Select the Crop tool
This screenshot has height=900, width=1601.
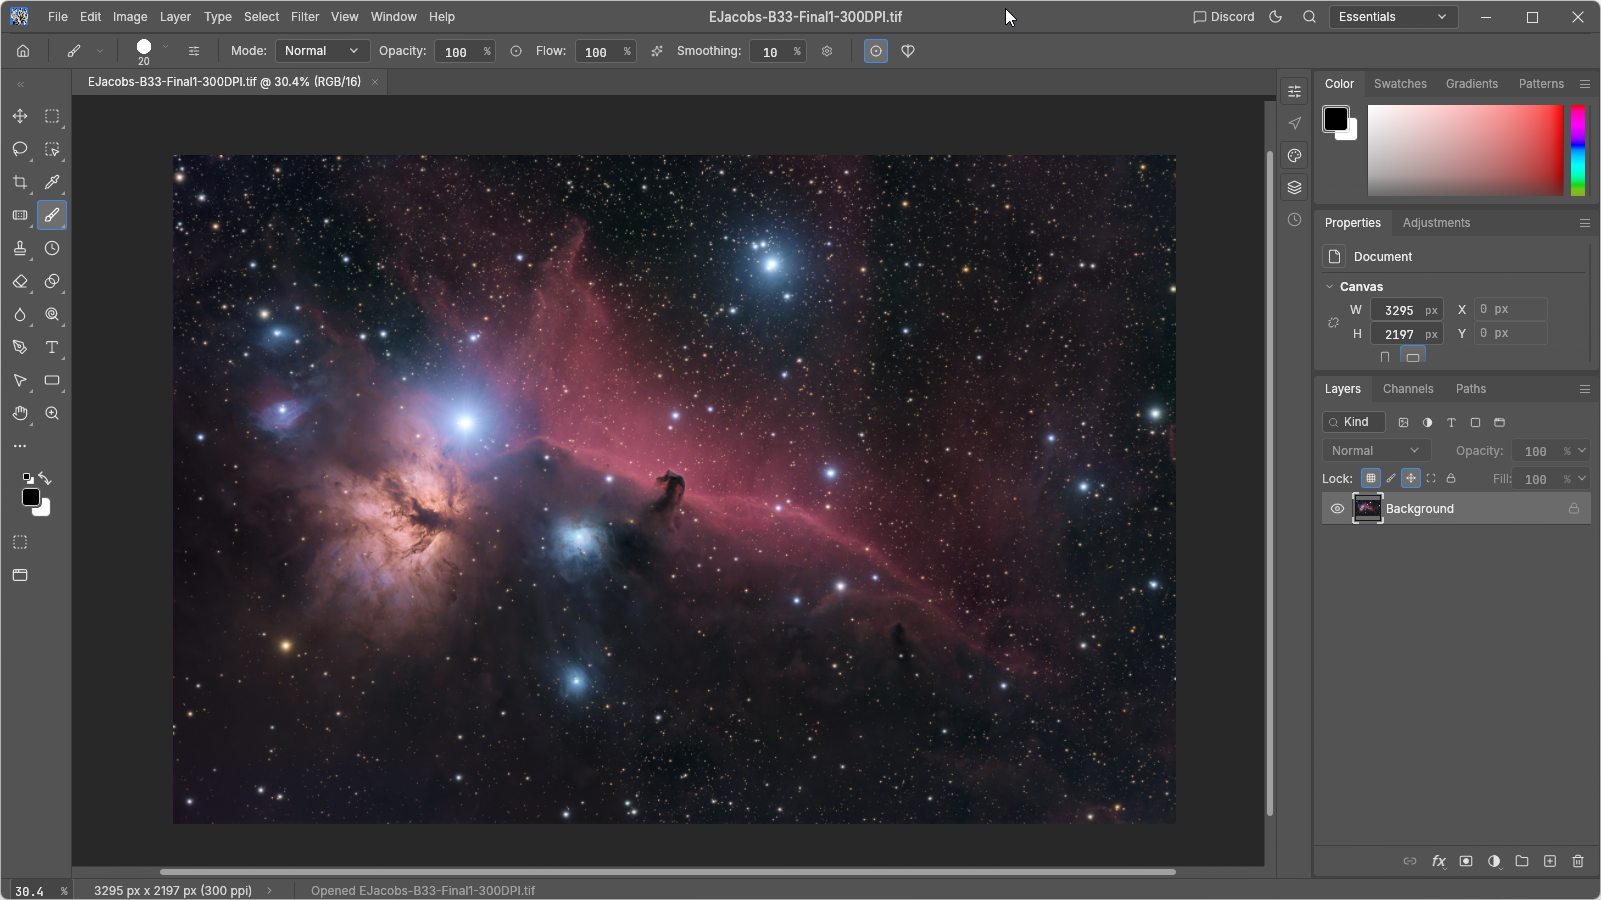point(20,182)
